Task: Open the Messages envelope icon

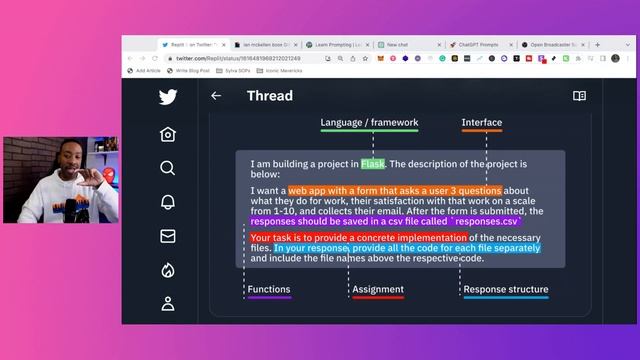Action: coord(168,236)
